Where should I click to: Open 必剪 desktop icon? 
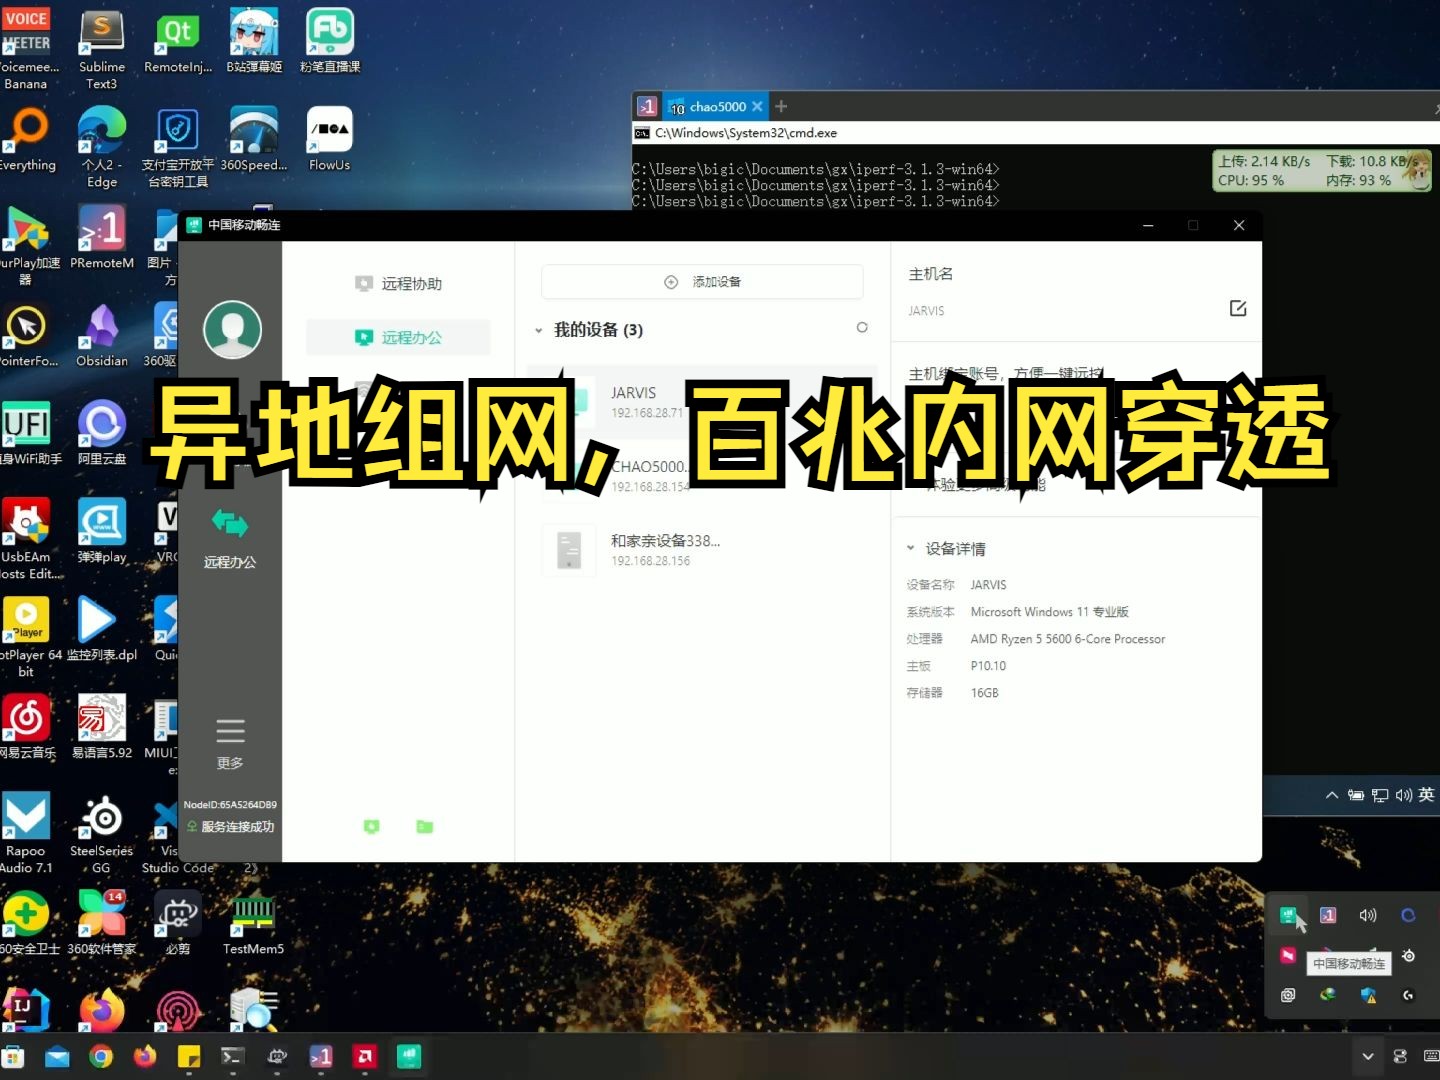pos(178,923)
